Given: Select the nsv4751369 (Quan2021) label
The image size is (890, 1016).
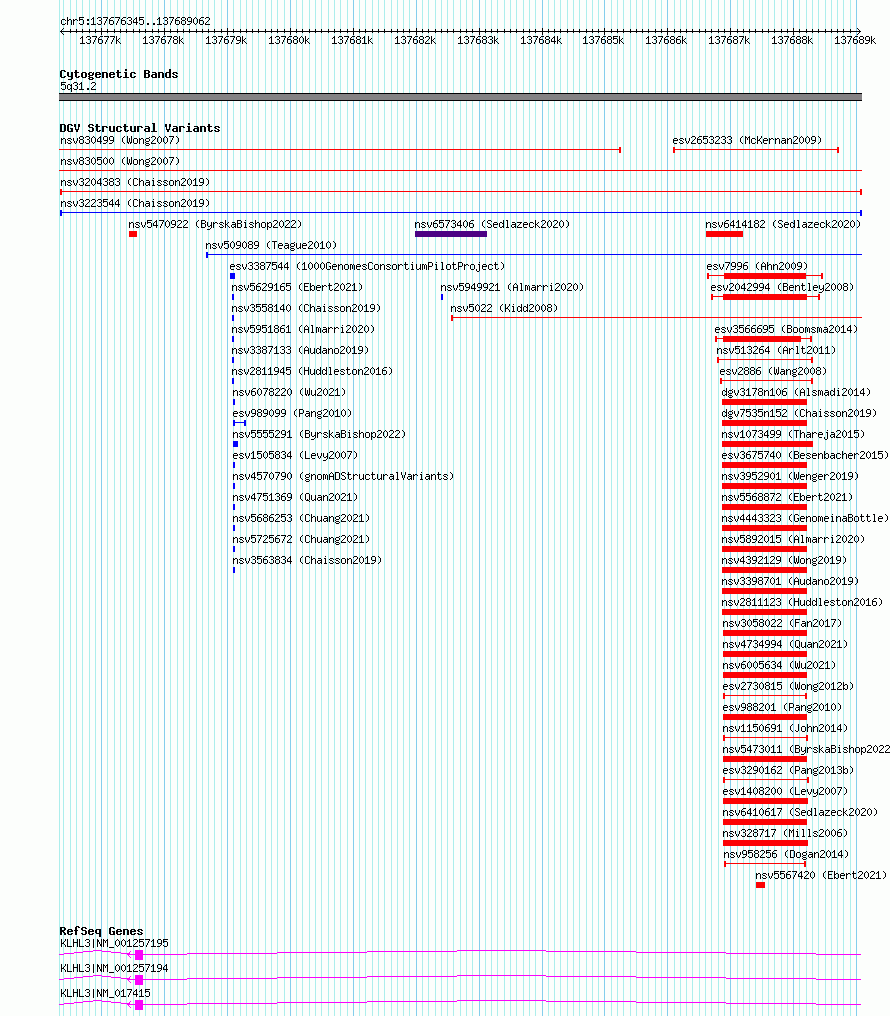Looking at the screenshot, I should coord(295,497).
